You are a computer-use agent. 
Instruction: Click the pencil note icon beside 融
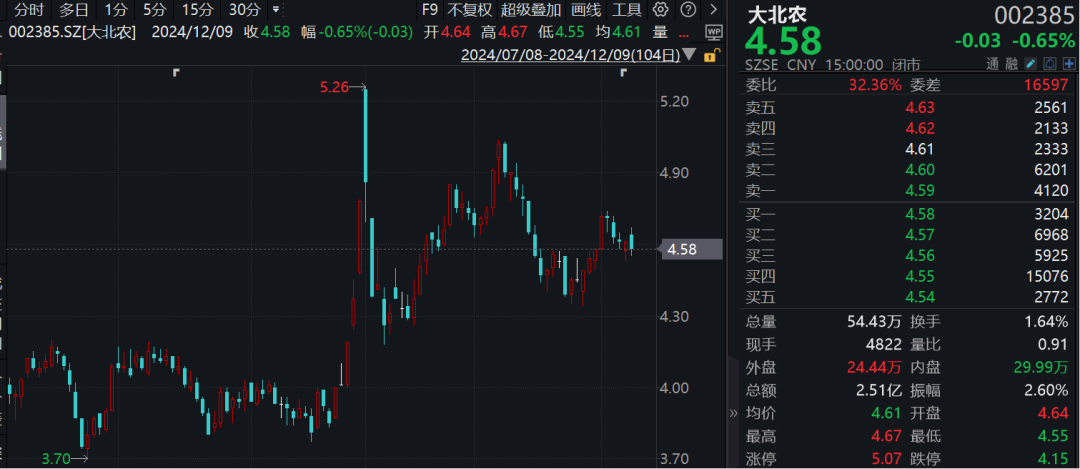coord(1030,64)
